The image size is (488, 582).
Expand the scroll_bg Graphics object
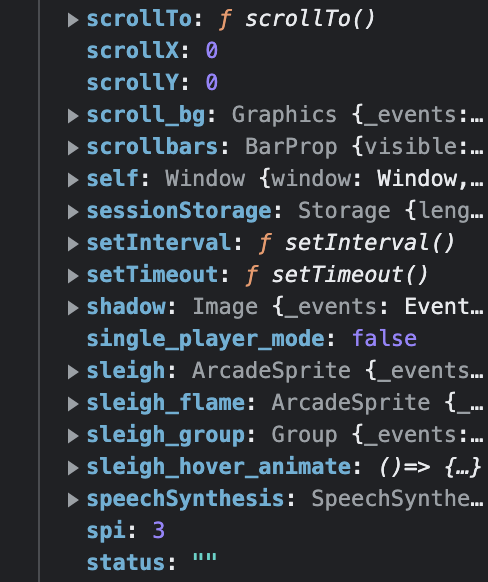[x=73, y=116]
